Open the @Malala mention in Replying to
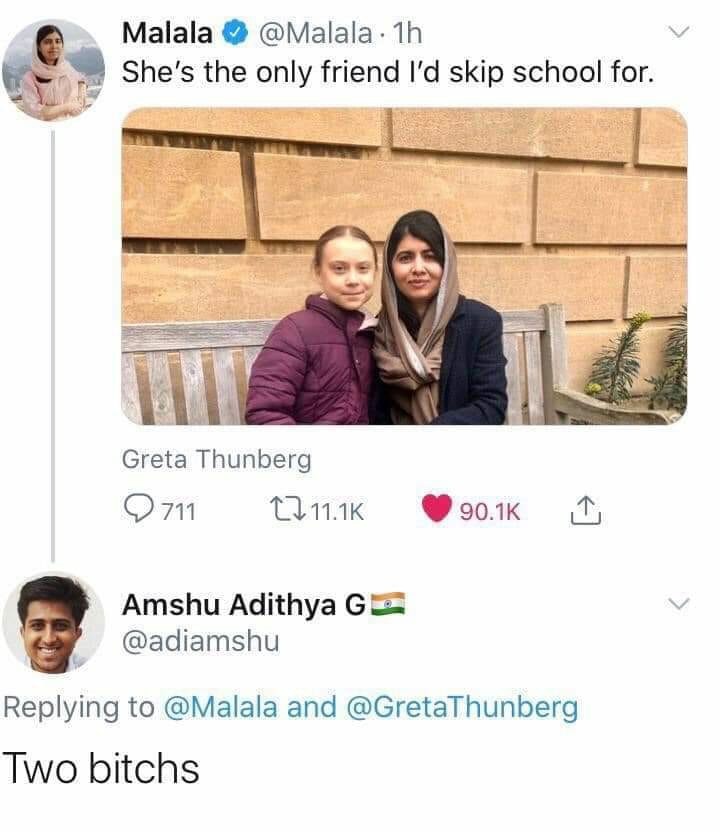 tap(220, 708)
